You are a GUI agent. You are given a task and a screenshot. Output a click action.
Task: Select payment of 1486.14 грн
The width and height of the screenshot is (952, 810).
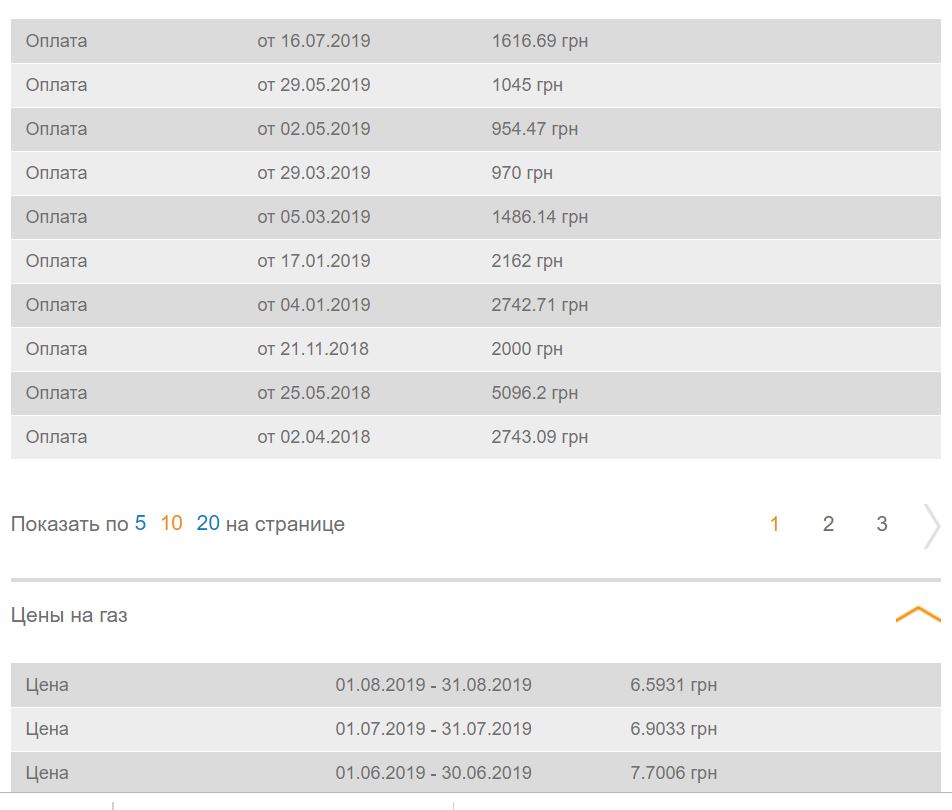tap(476, 217)
